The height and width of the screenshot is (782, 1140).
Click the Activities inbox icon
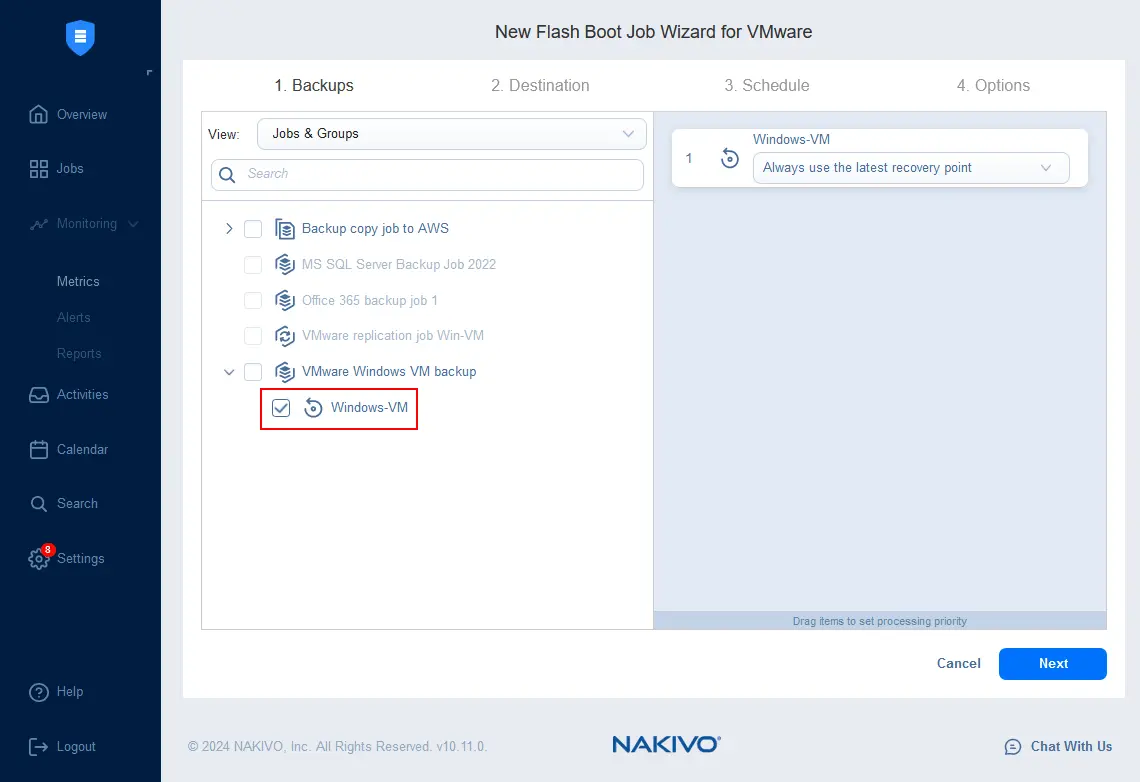(x=39, y=395)
